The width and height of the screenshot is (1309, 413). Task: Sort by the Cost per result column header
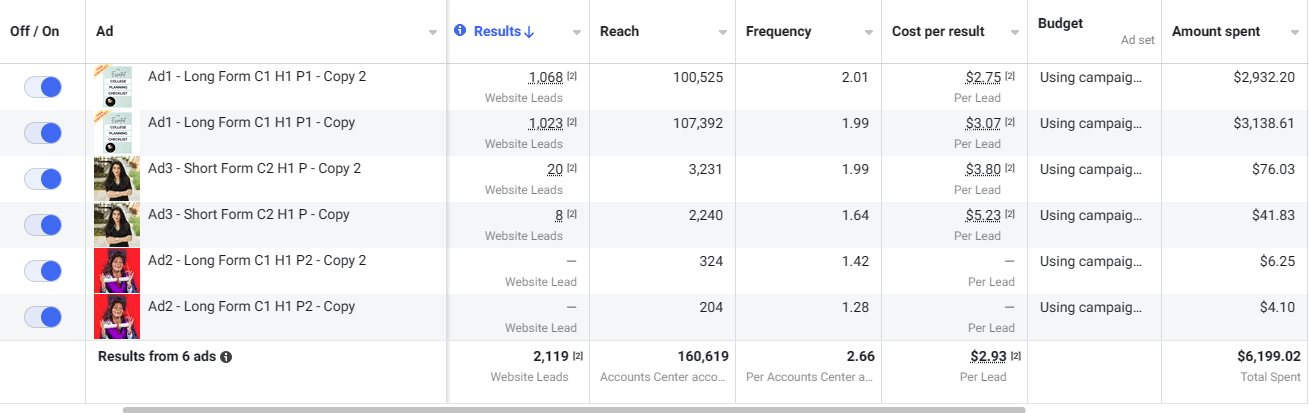coord(937,31)
